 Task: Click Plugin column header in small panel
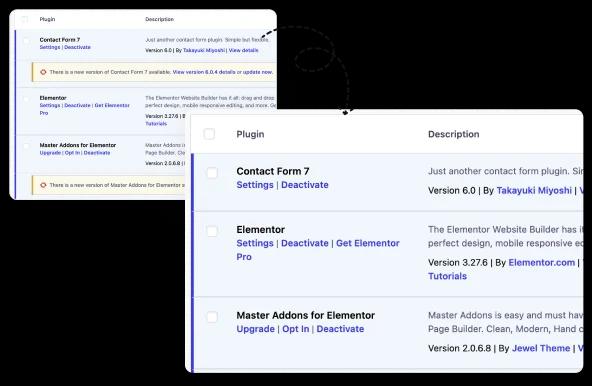[47, 19]
